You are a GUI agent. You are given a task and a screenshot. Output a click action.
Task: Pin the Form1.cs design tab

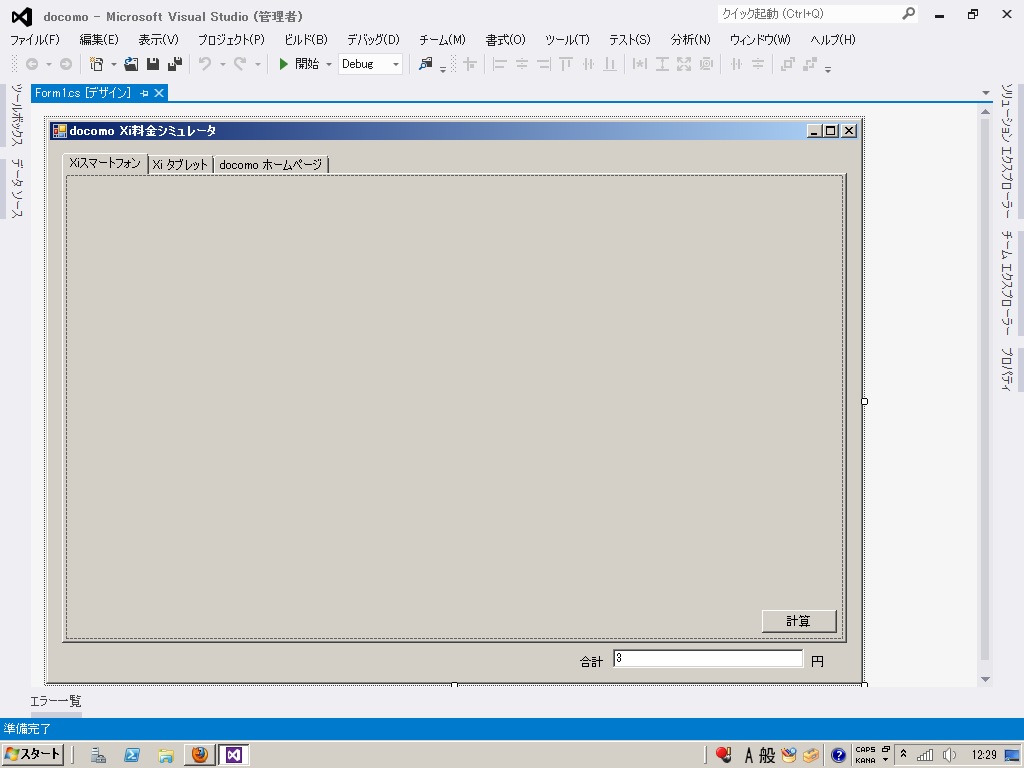click(x=144, y=93)
